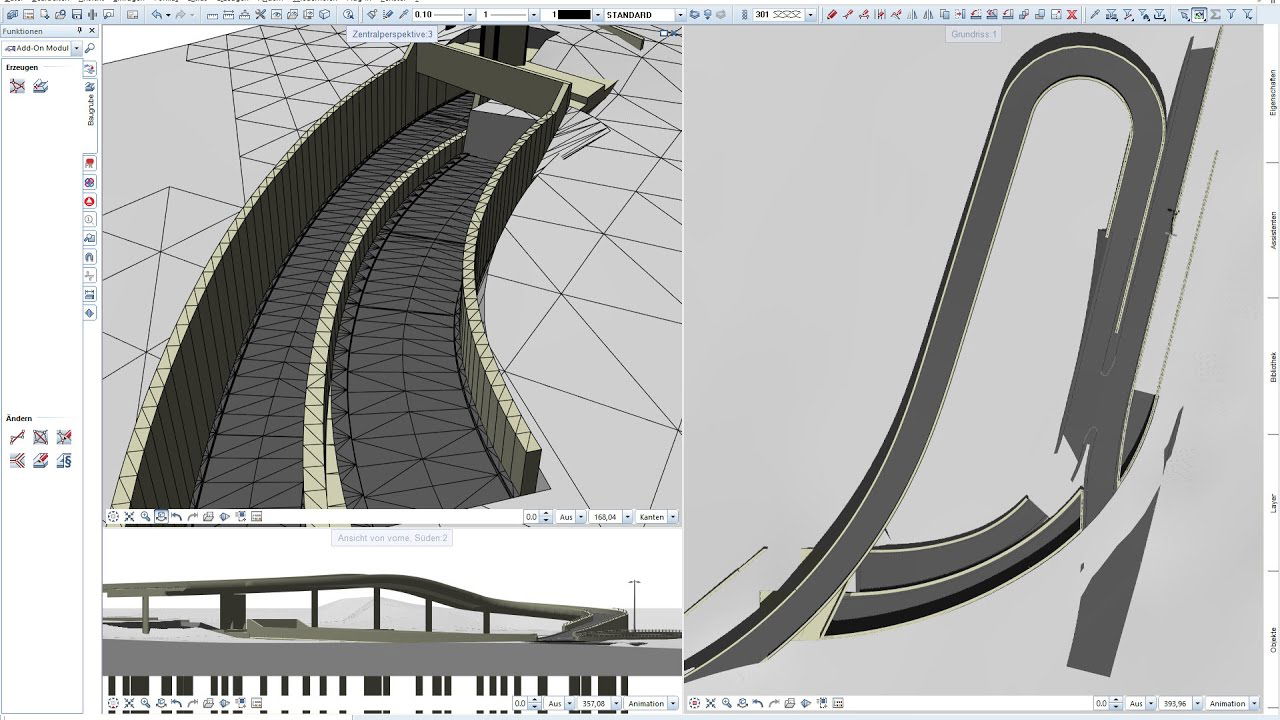
Task: Click the funnel filter icon in top toolbar
Action: (x=1231, y=15)
